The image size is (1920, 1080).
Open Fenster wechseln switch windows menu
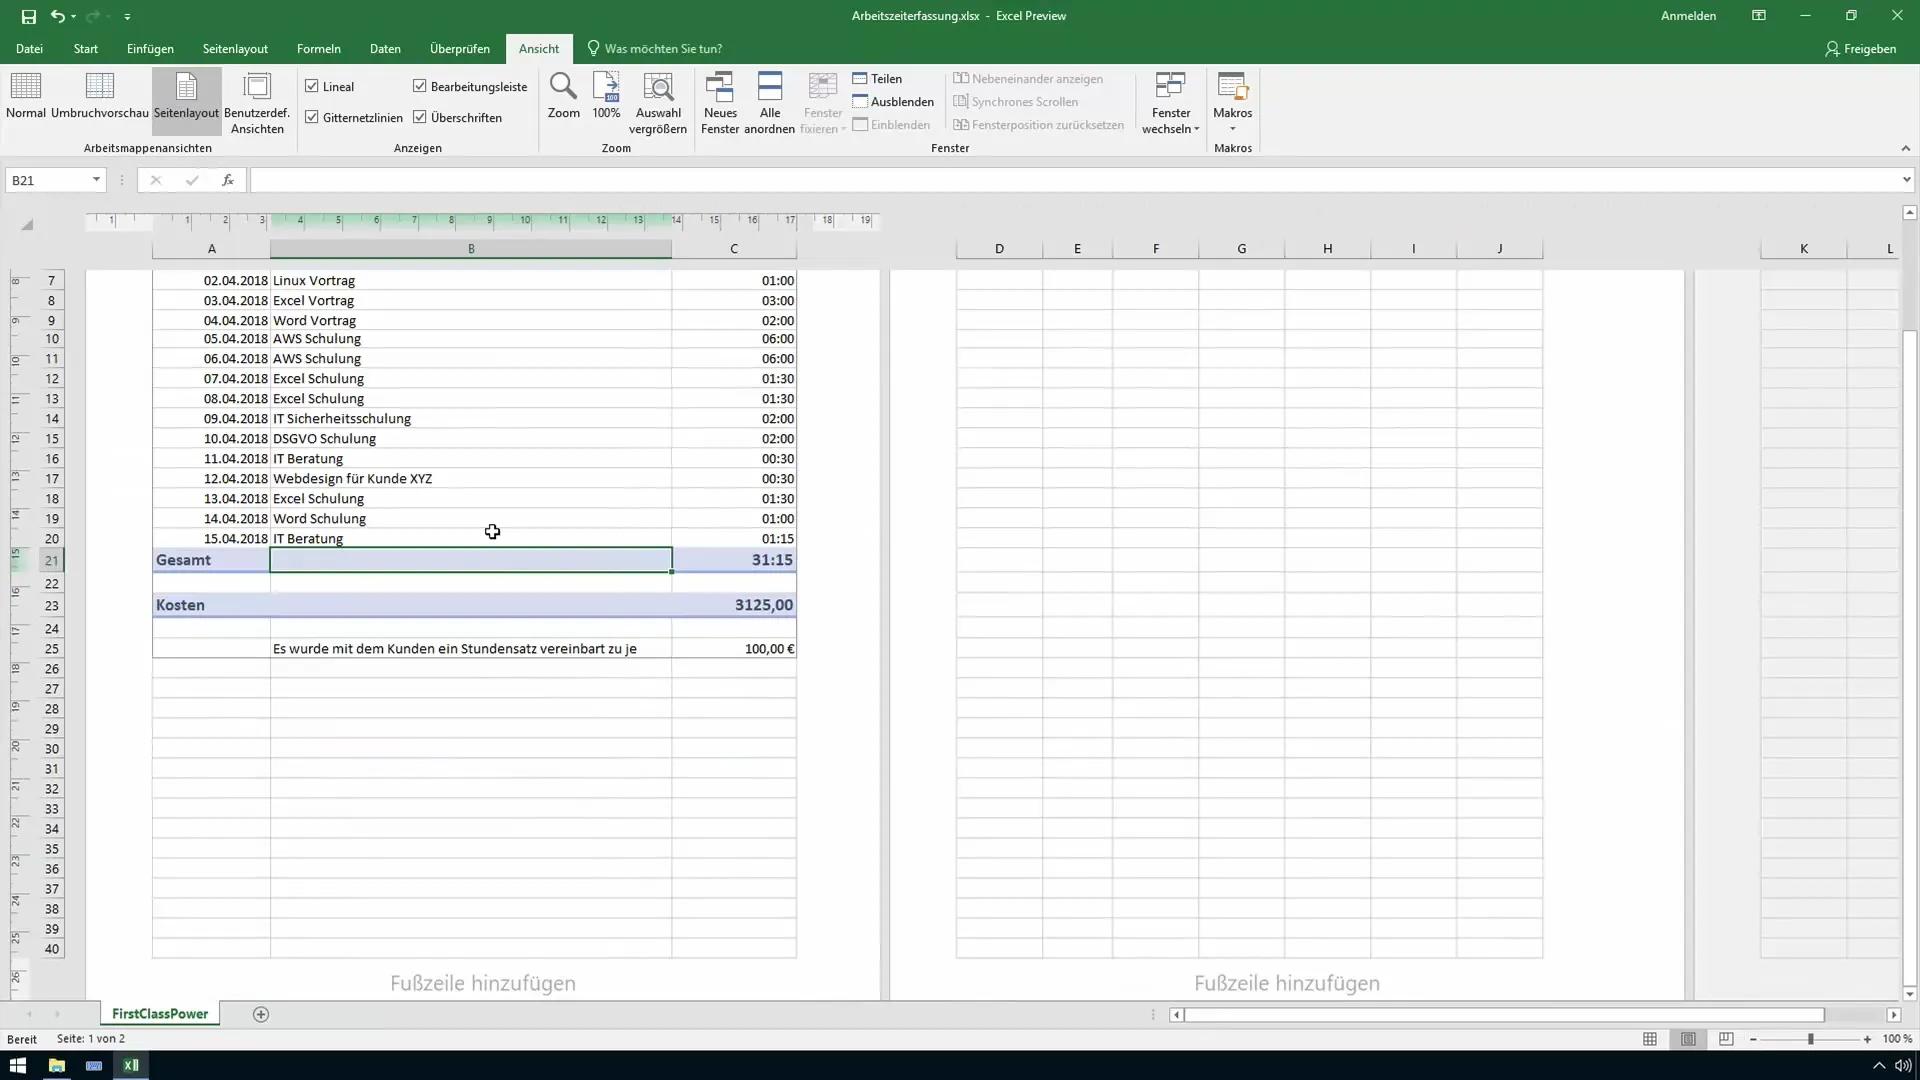1170,102
